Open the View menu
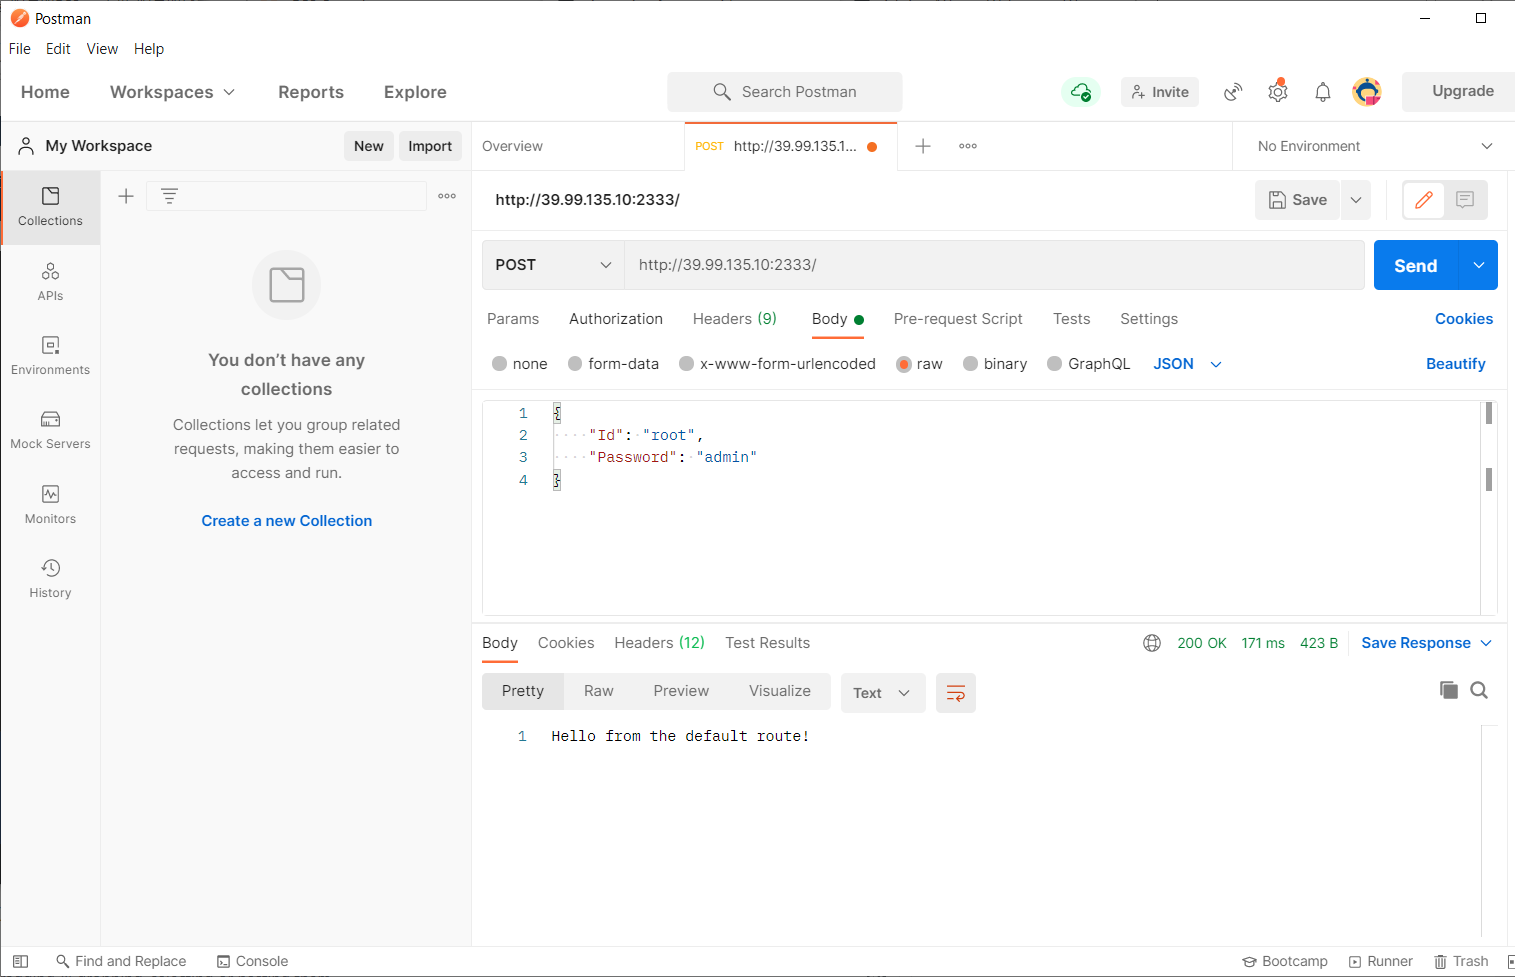The width and height of the screenshot is (1515, 977). tap(102, 49)
